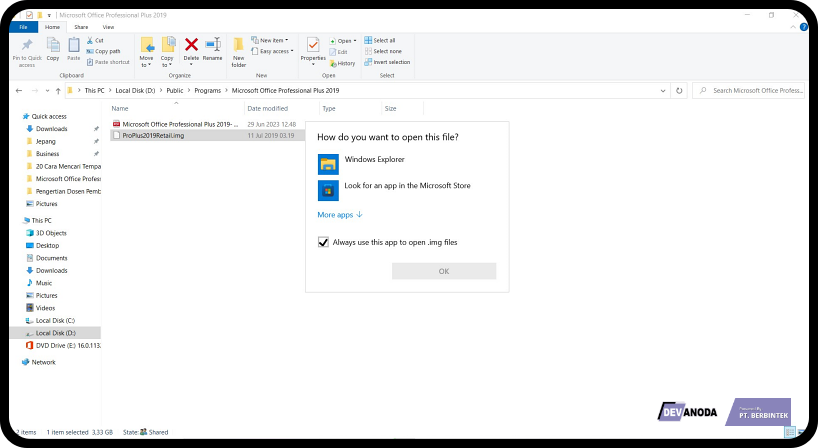
Task: Click the New folder icon
Action: 238,45
